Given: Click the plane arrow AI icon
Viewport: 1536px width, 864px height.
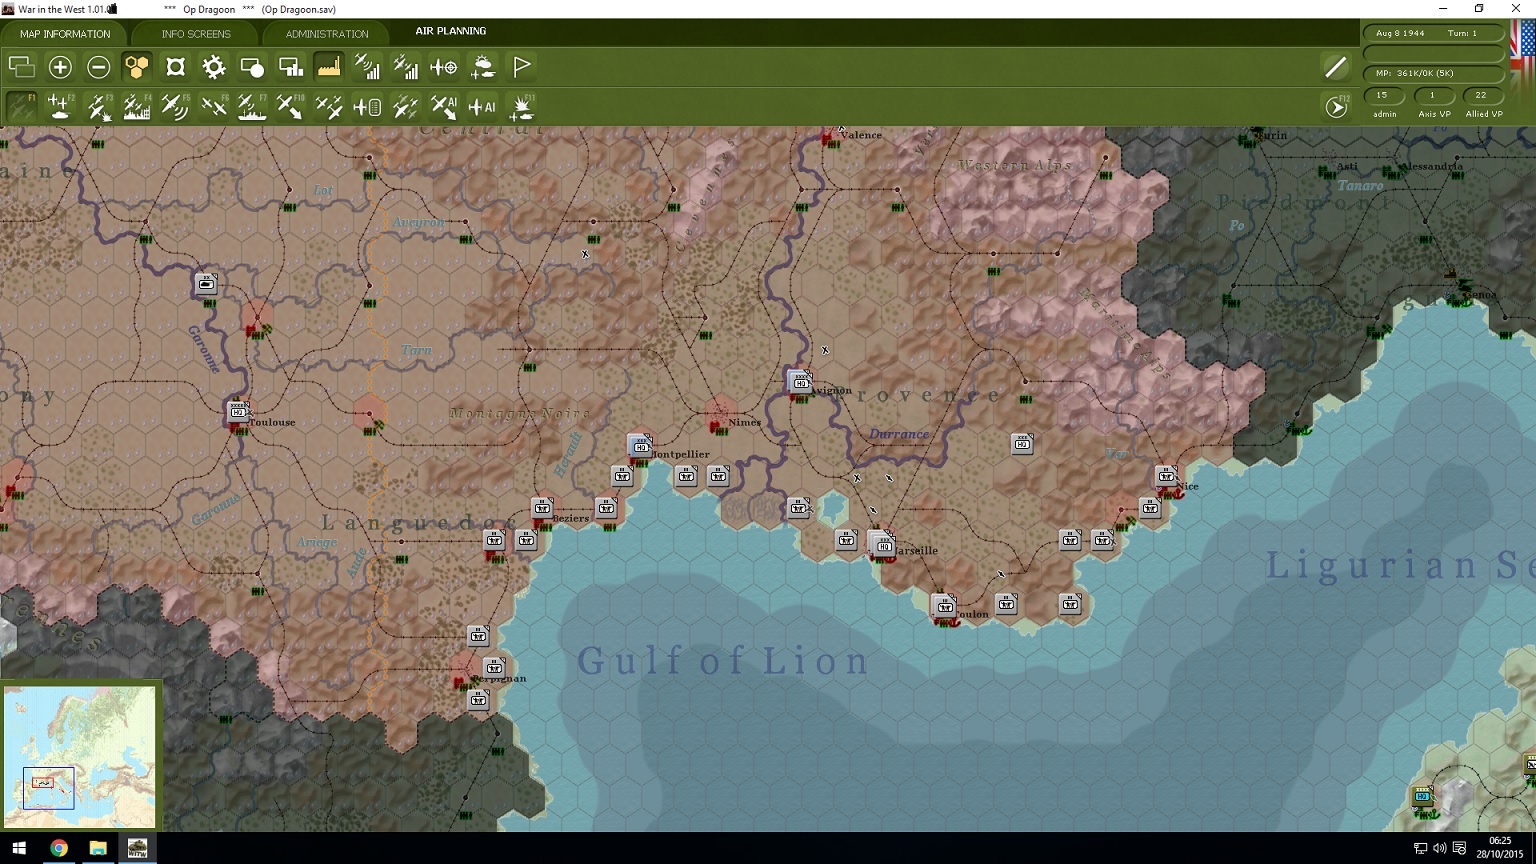Looking at the screenshot, I should point(443,106).
